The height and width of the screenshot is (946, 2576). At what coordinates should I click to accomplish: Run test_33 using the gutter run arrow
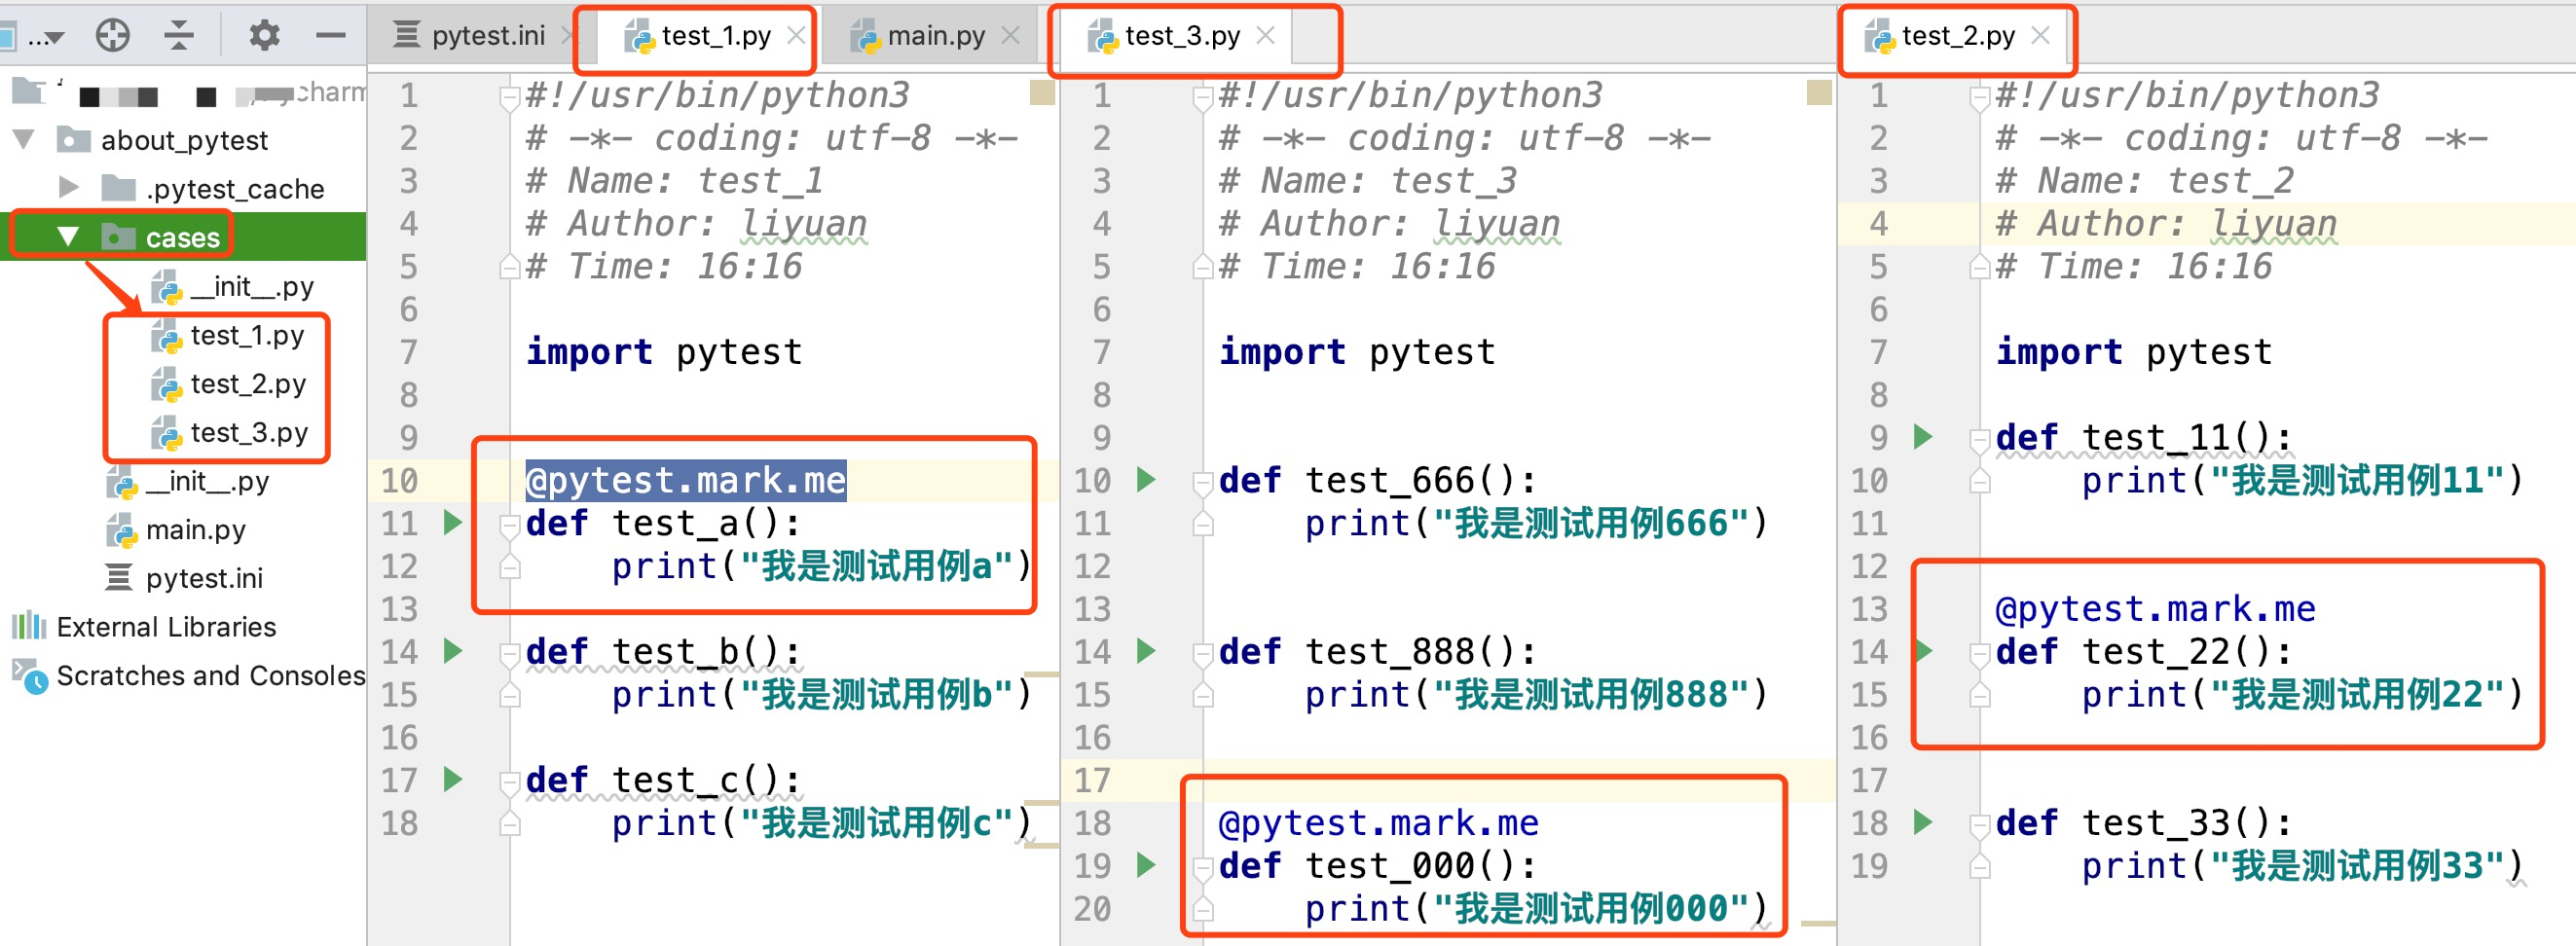pos(1922,822)
